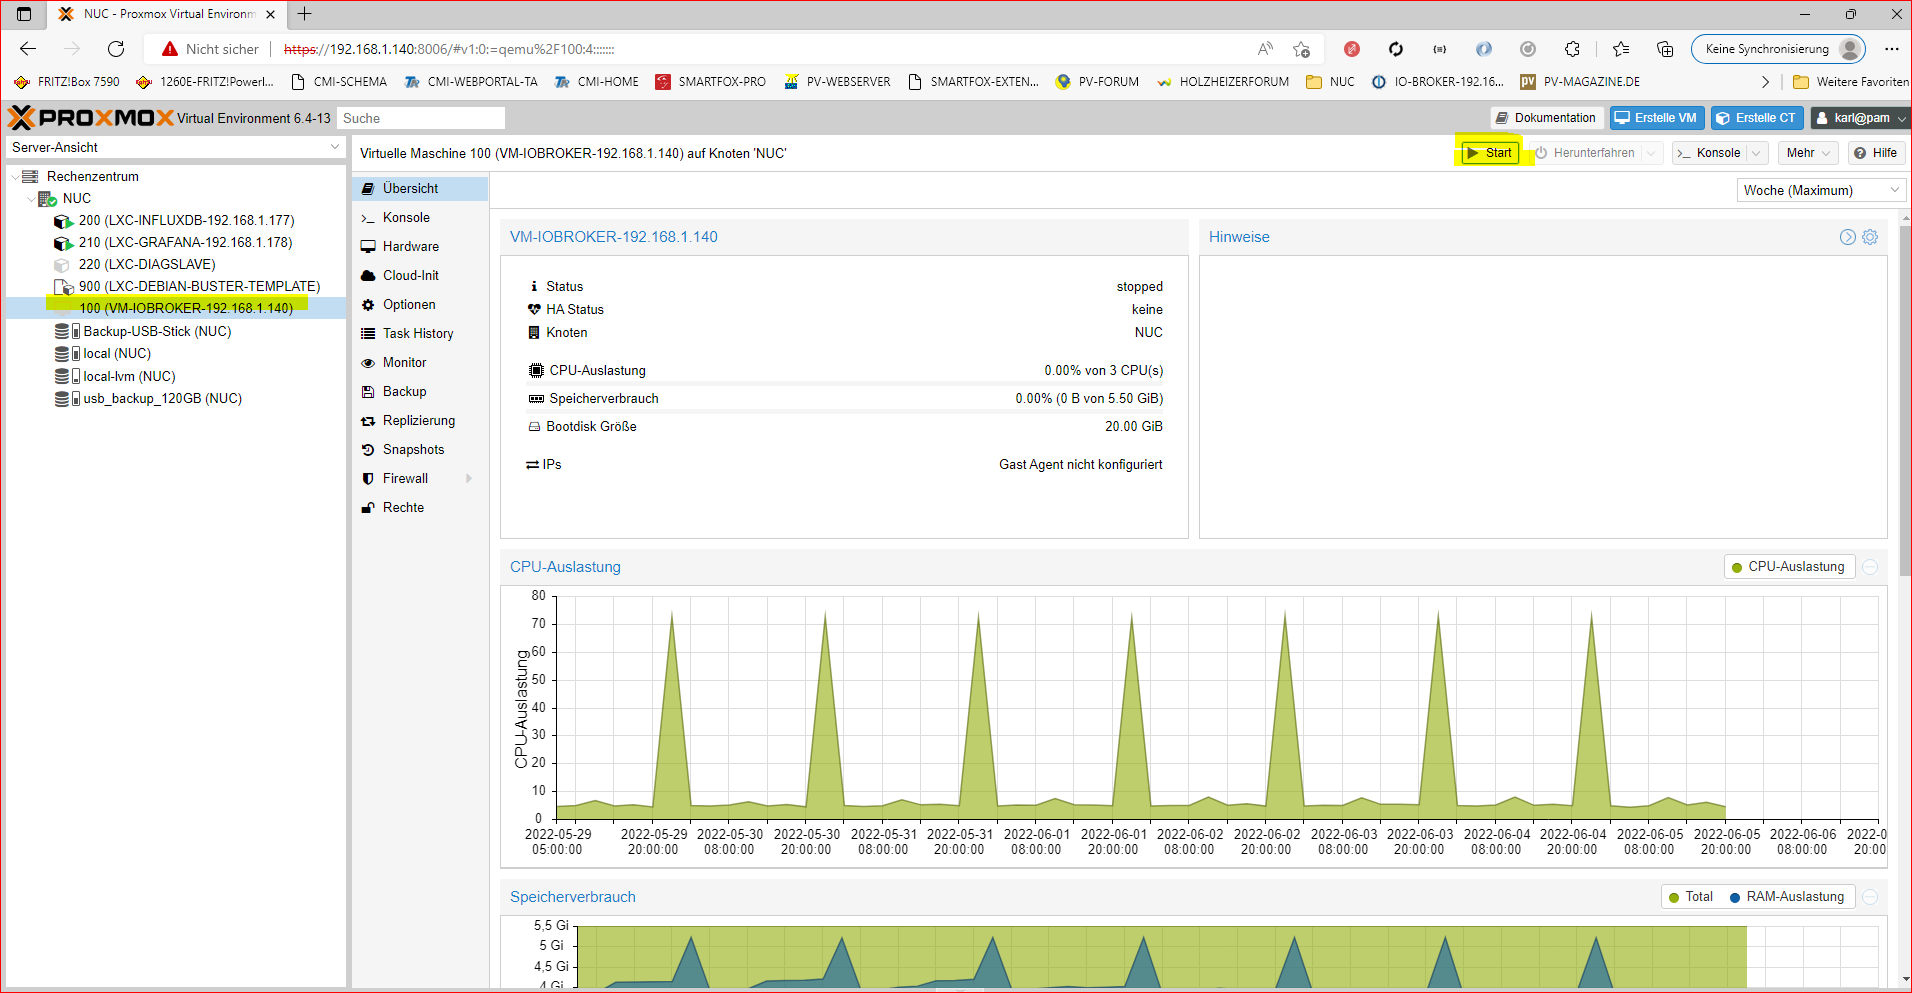
Task: Select Backup-USB-Stick storage in the tree
Action: [x=157, y=331]
